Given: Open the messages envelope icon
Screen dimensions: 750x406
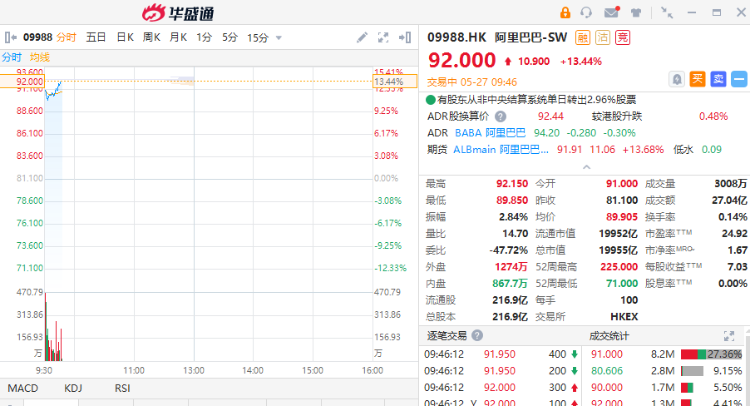Looking at the screenshot, I should click(612, 12).
